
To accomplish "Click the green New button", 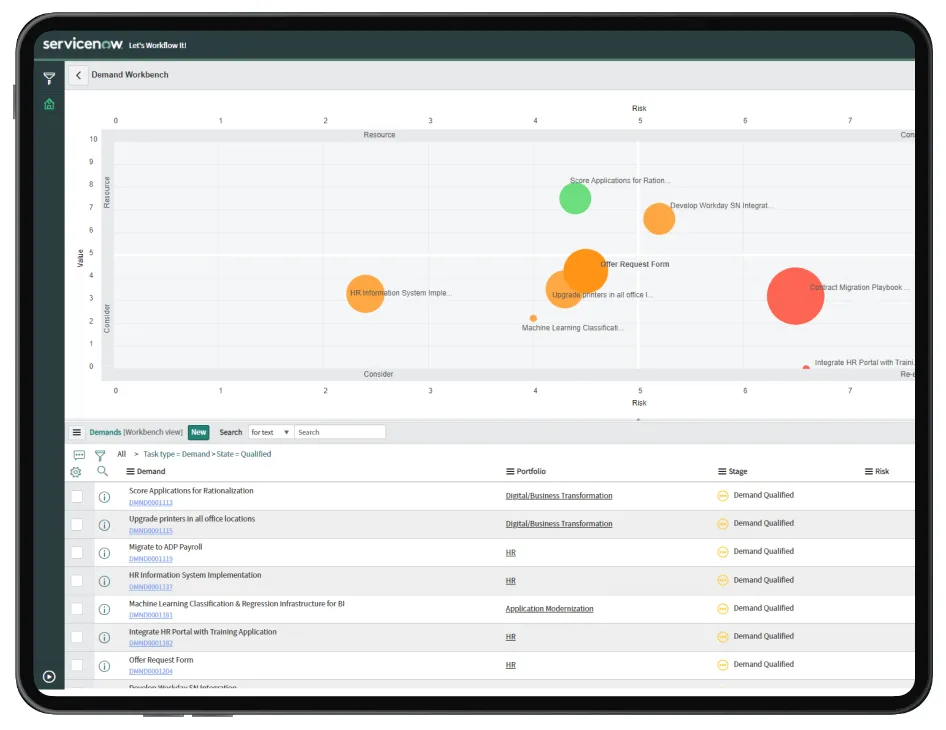I will (198, 433).
